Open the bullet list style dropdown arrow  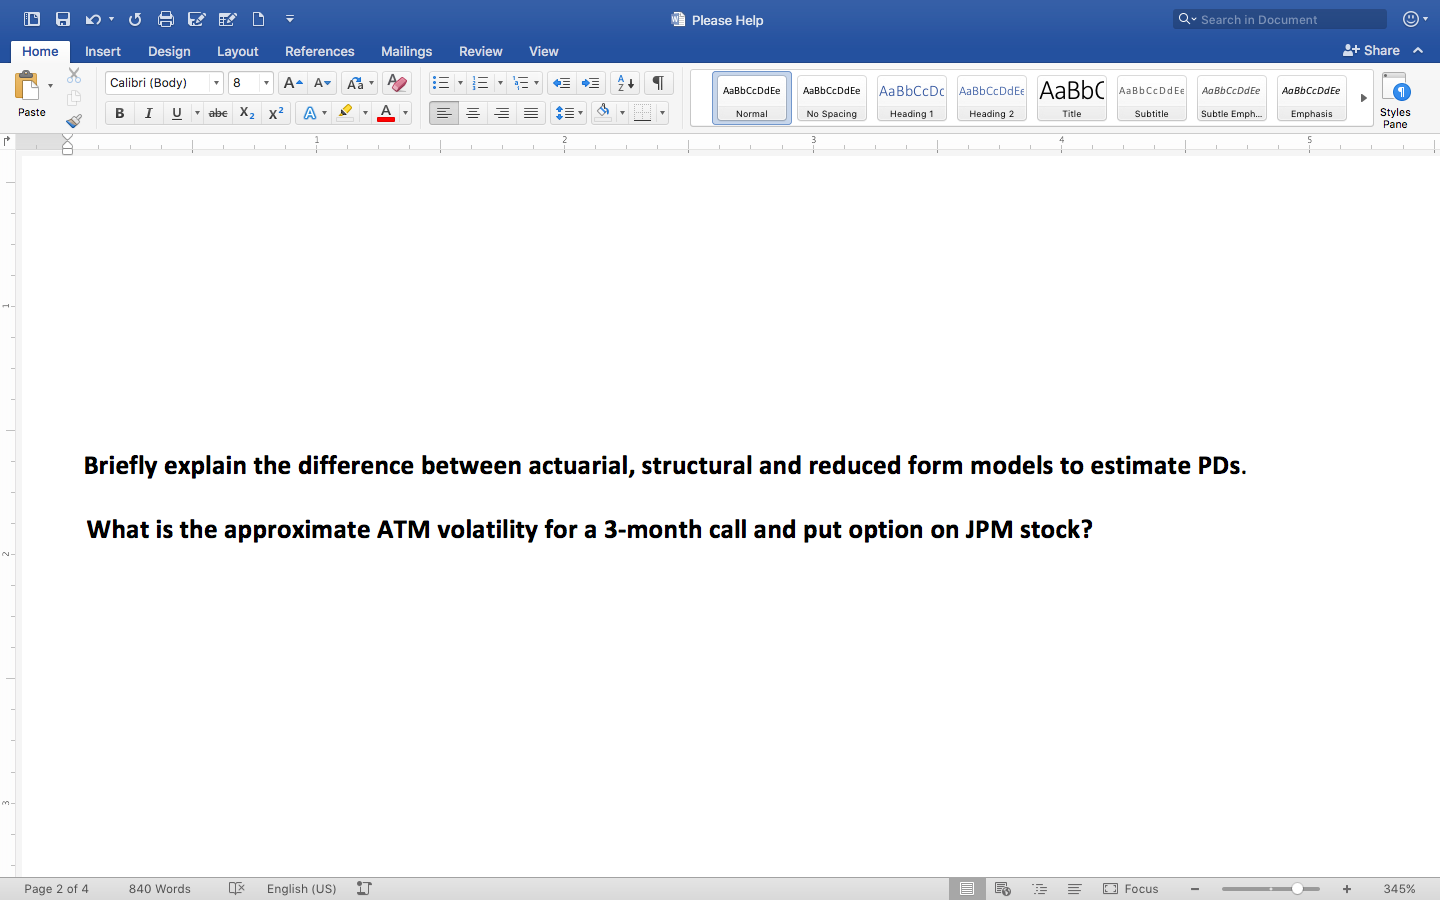pyautogui.click(x=460, y=83)
